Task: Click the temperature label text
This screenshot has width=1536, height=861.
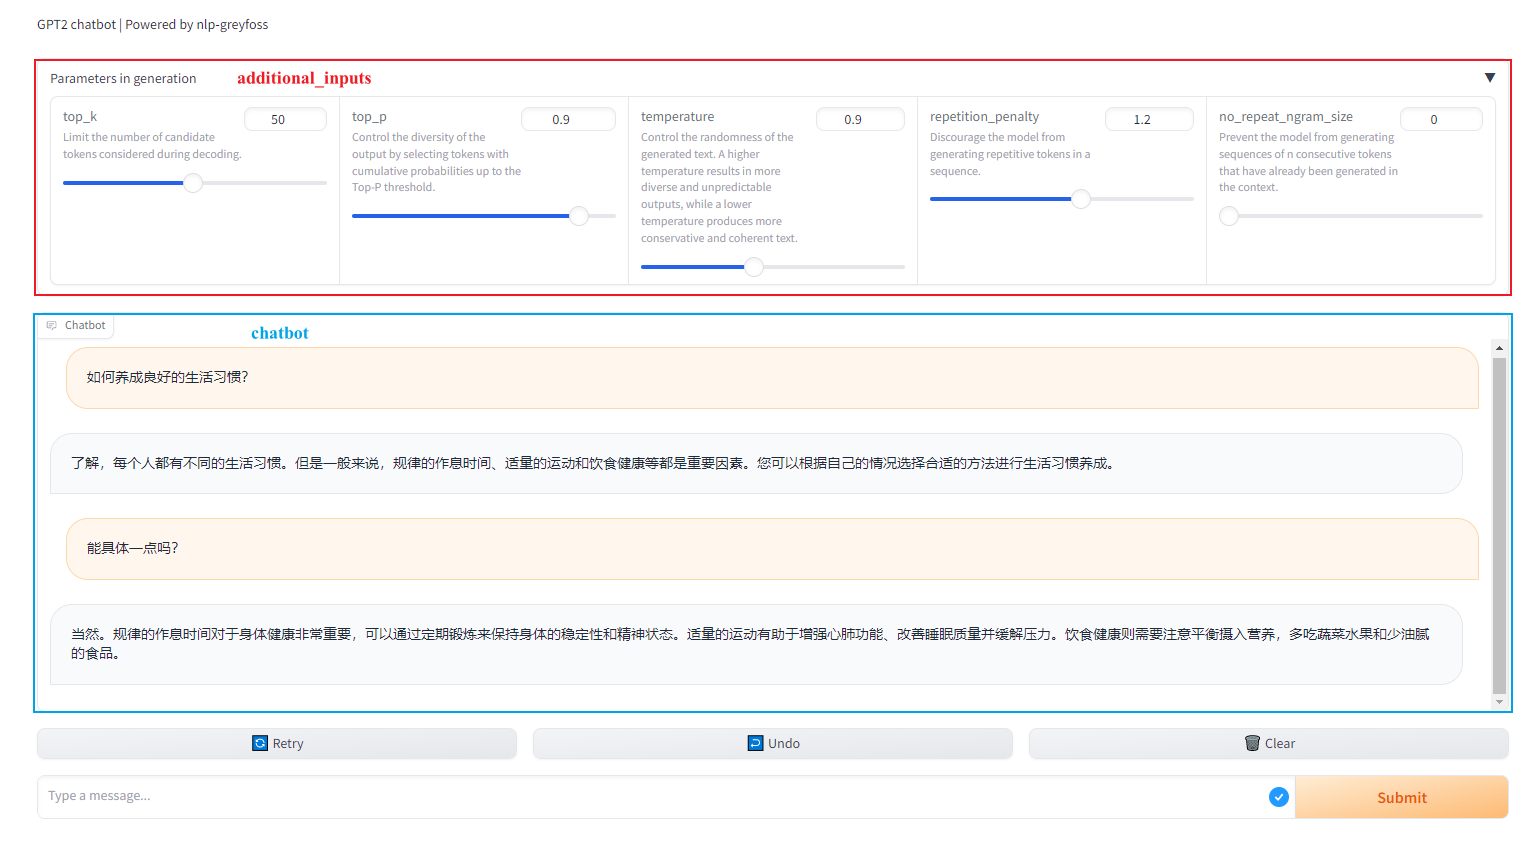Action: 678,117
